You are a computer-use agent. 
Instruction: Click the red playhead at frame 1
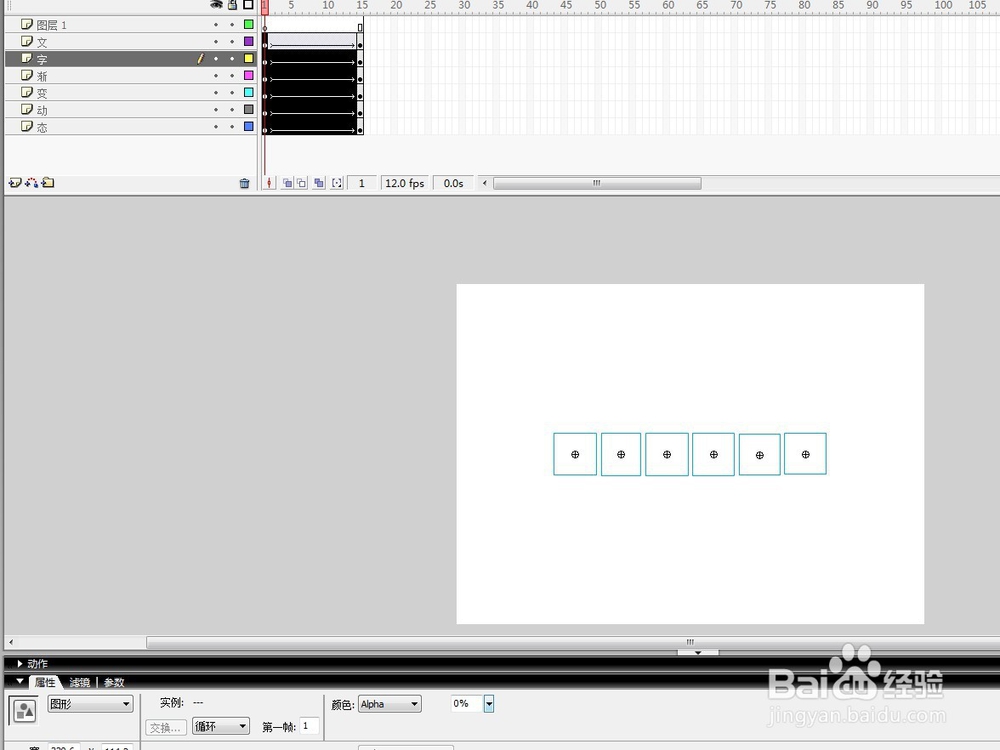coord(265,7)
